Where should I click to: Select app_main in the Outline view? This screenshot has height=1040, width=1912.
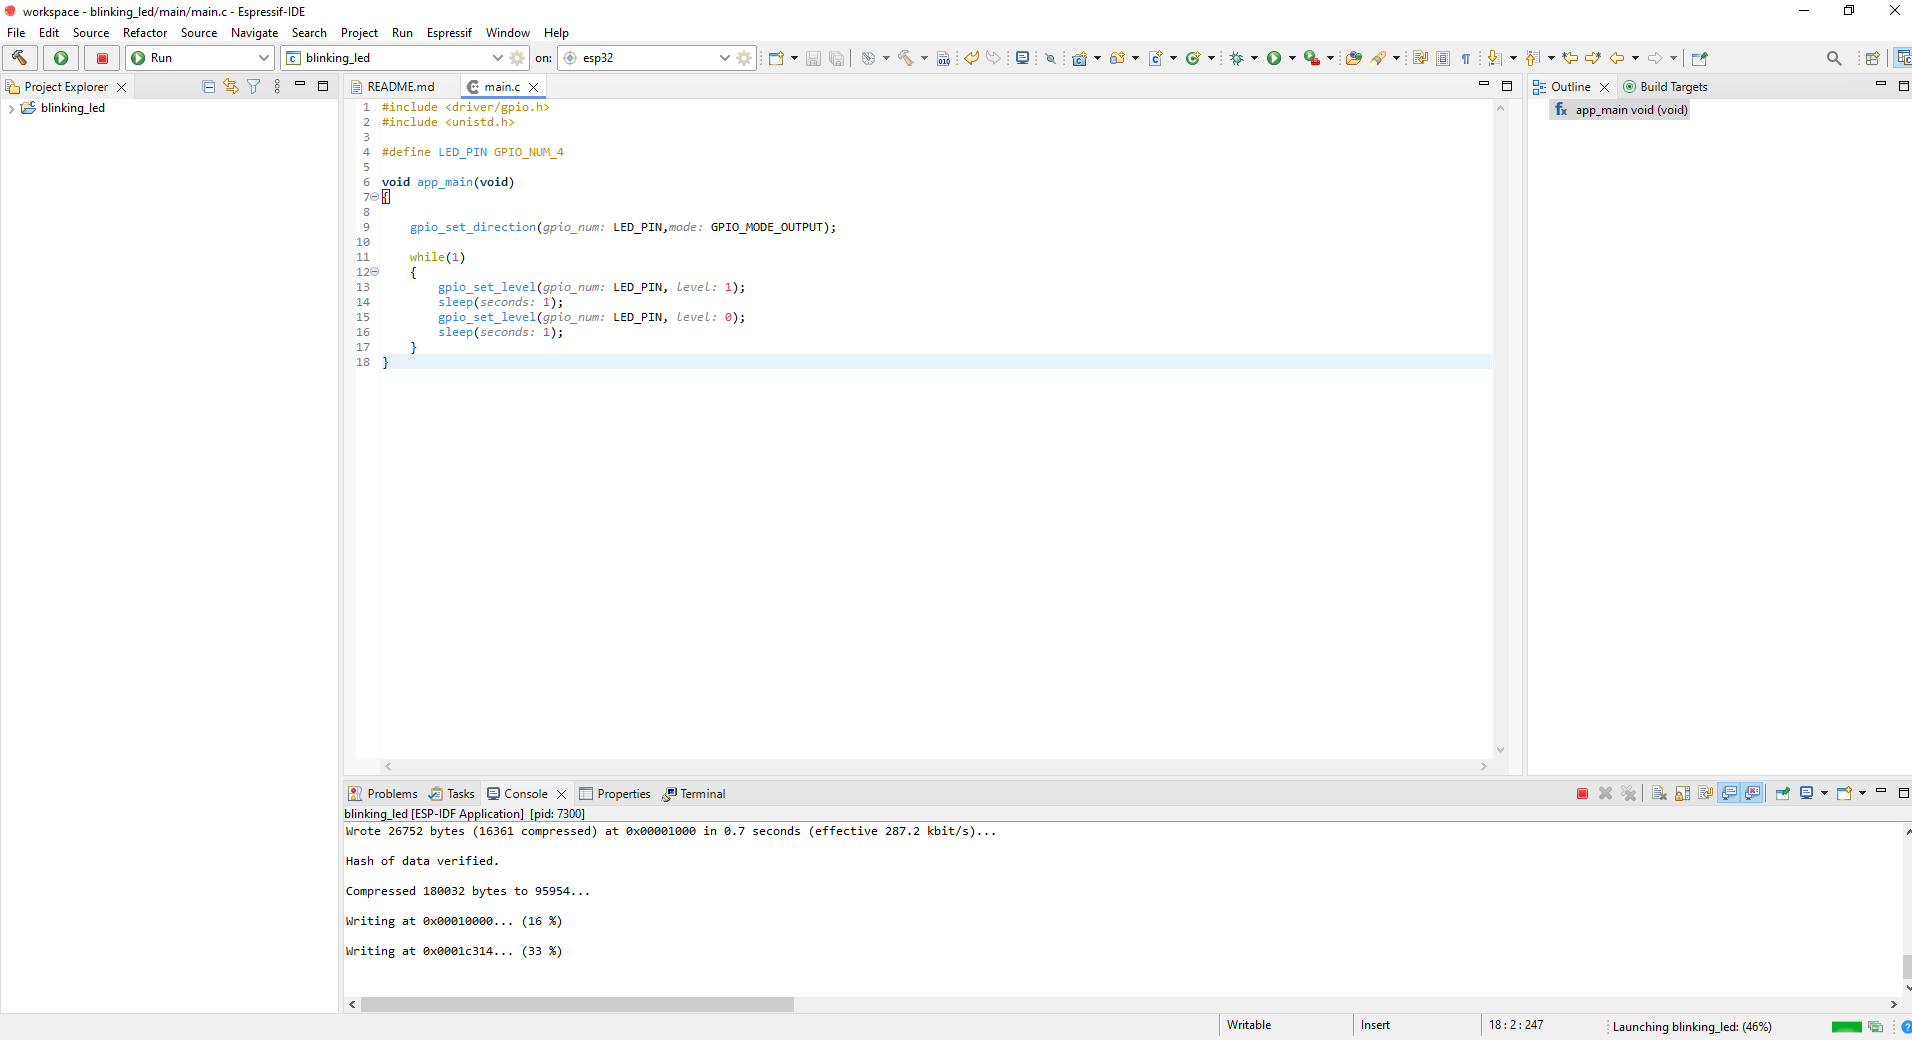1630,110
